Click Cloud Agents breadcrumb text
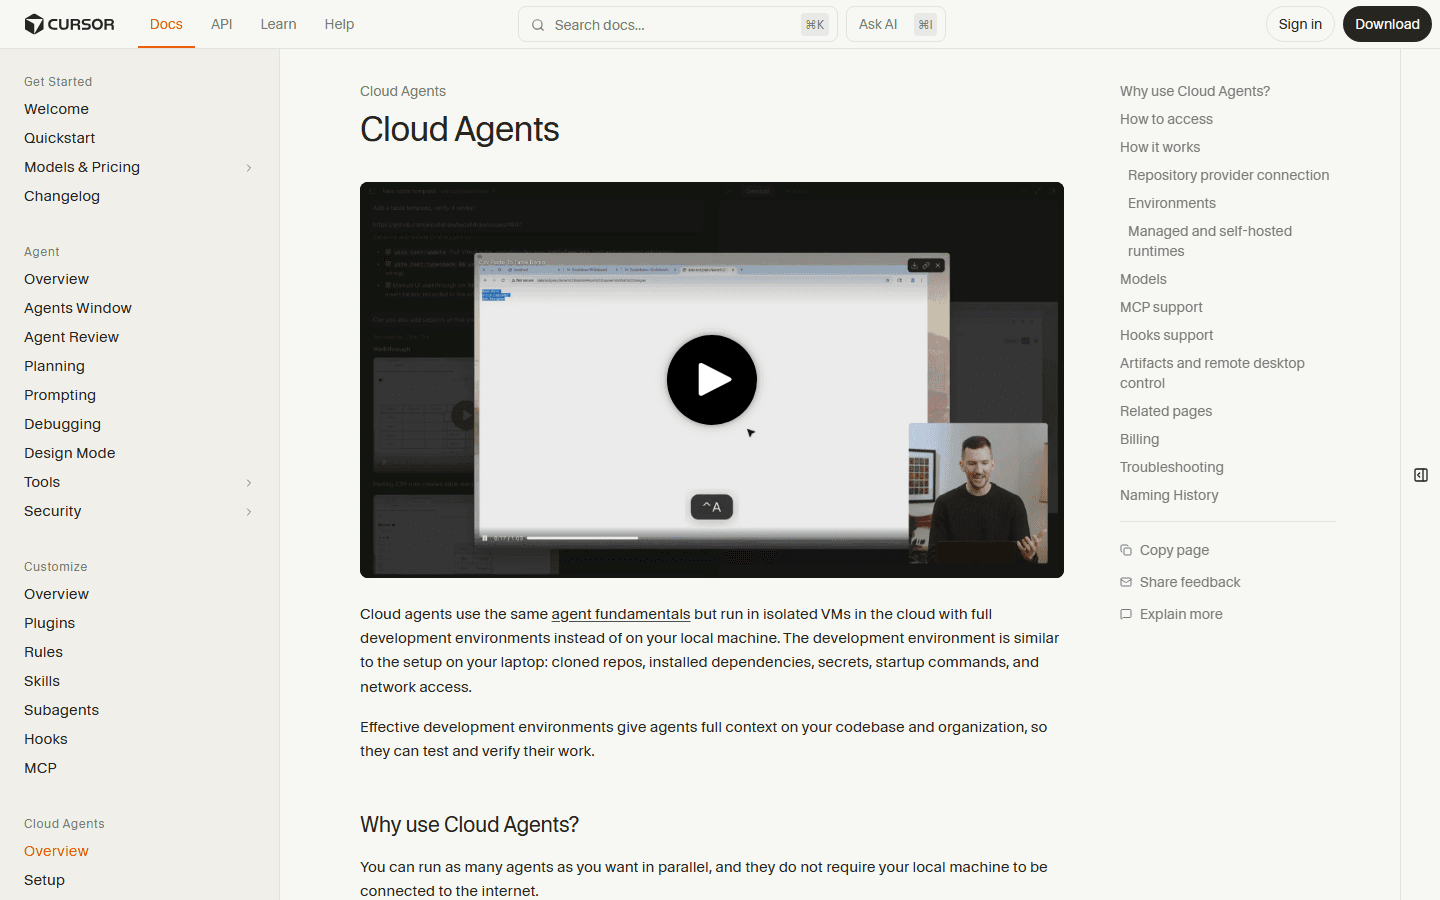The width and height of the screenshot is (1440, 900). click(x=403, y=91)
